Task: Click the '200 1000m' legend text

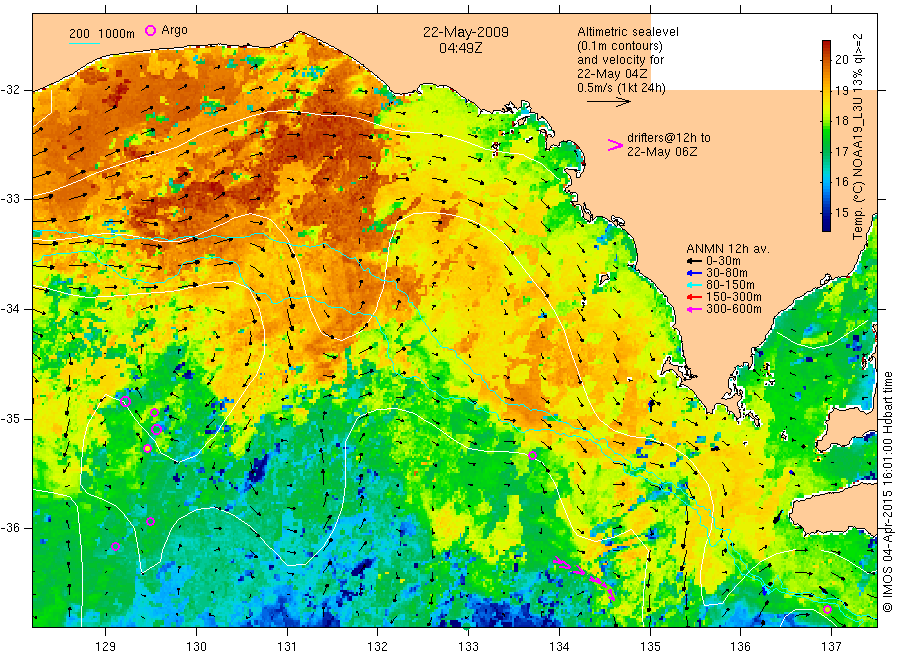Action: 102,34
